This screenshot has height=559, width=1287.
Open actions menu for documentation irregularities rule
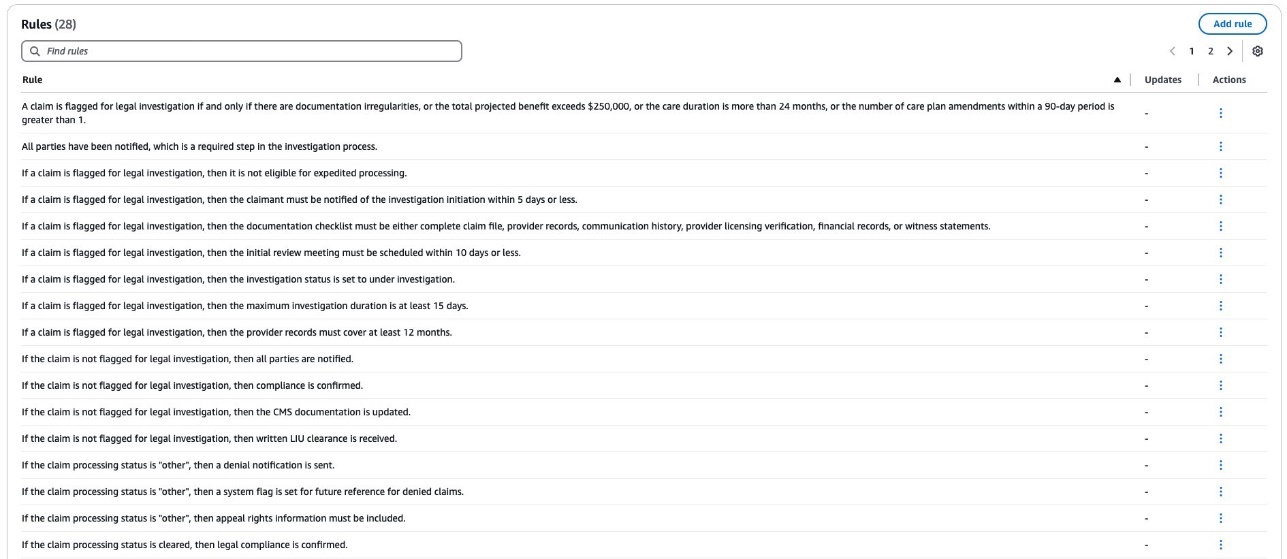pos(1221,113)
